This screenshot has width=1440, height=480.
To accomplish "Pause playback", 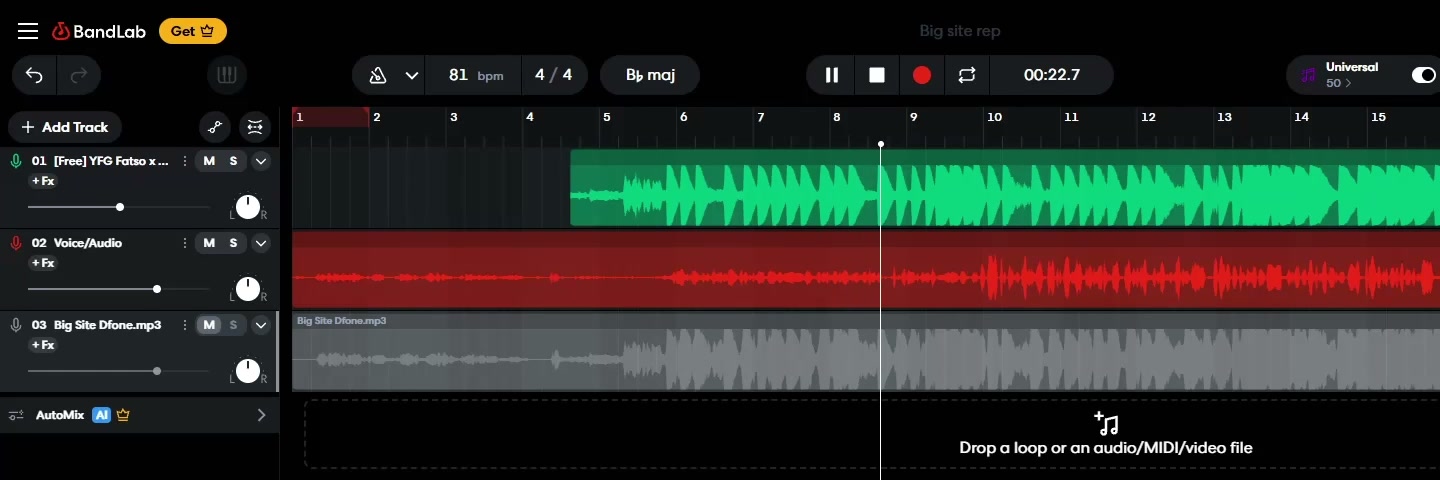I will pyautogui.click(x=831, y=75).
